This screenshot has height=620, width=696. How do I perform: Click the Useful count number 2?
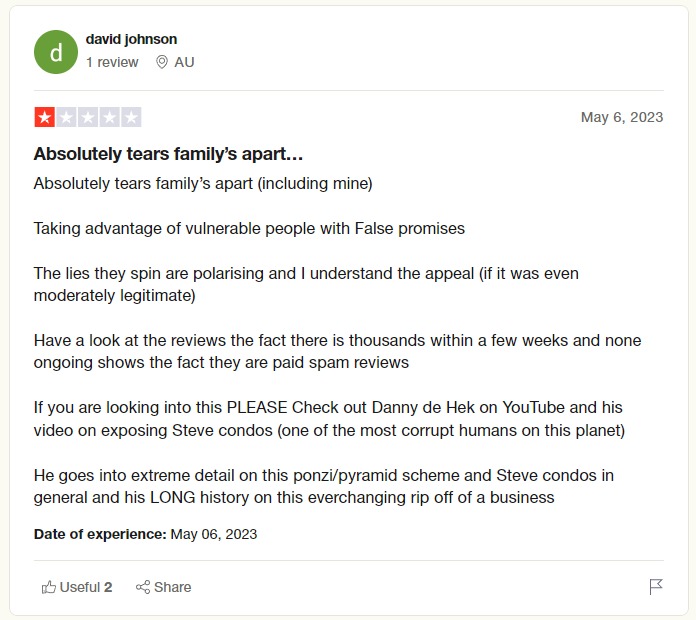pos(108,587)
